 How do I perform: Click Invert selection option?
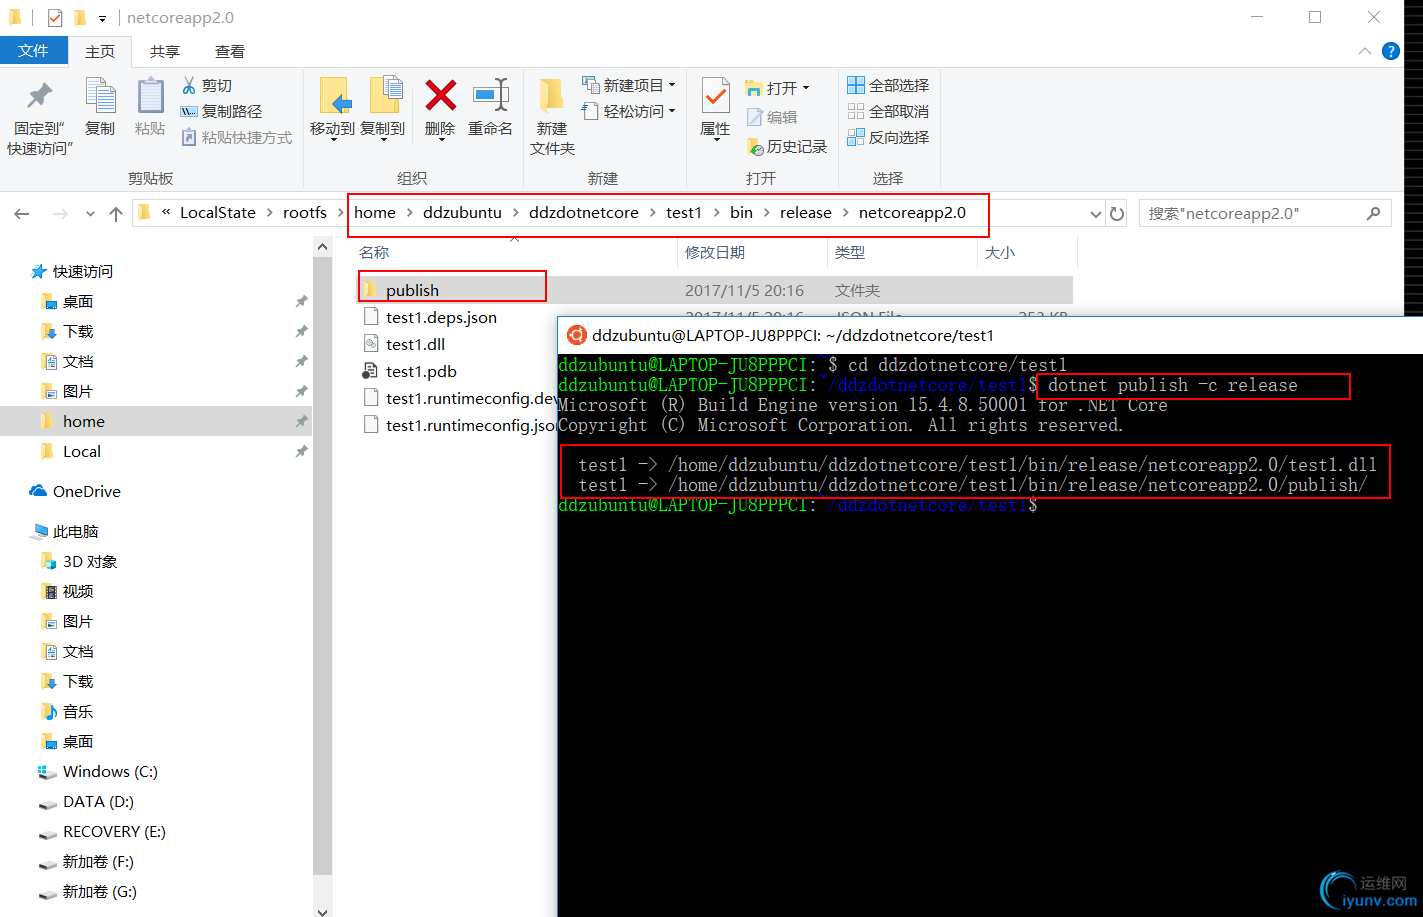[x=888, y=138]
